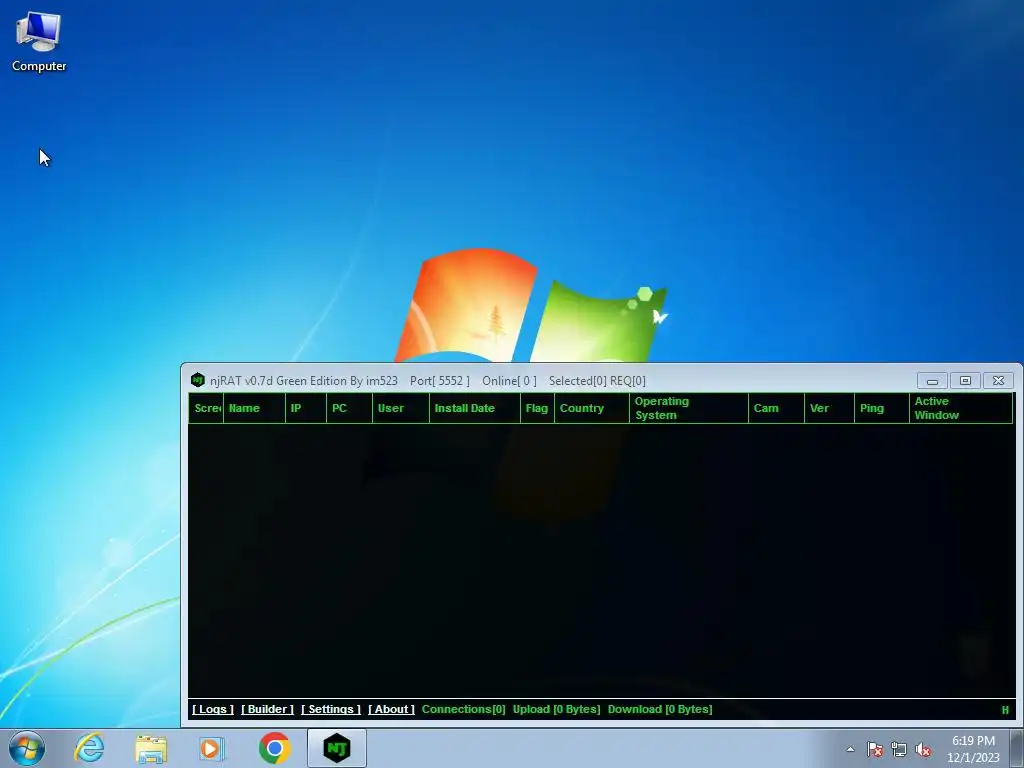Viewport: 1024px width, 768px height.
Task: Minimize the njRAT window
Action: click(x=933, y=381)
